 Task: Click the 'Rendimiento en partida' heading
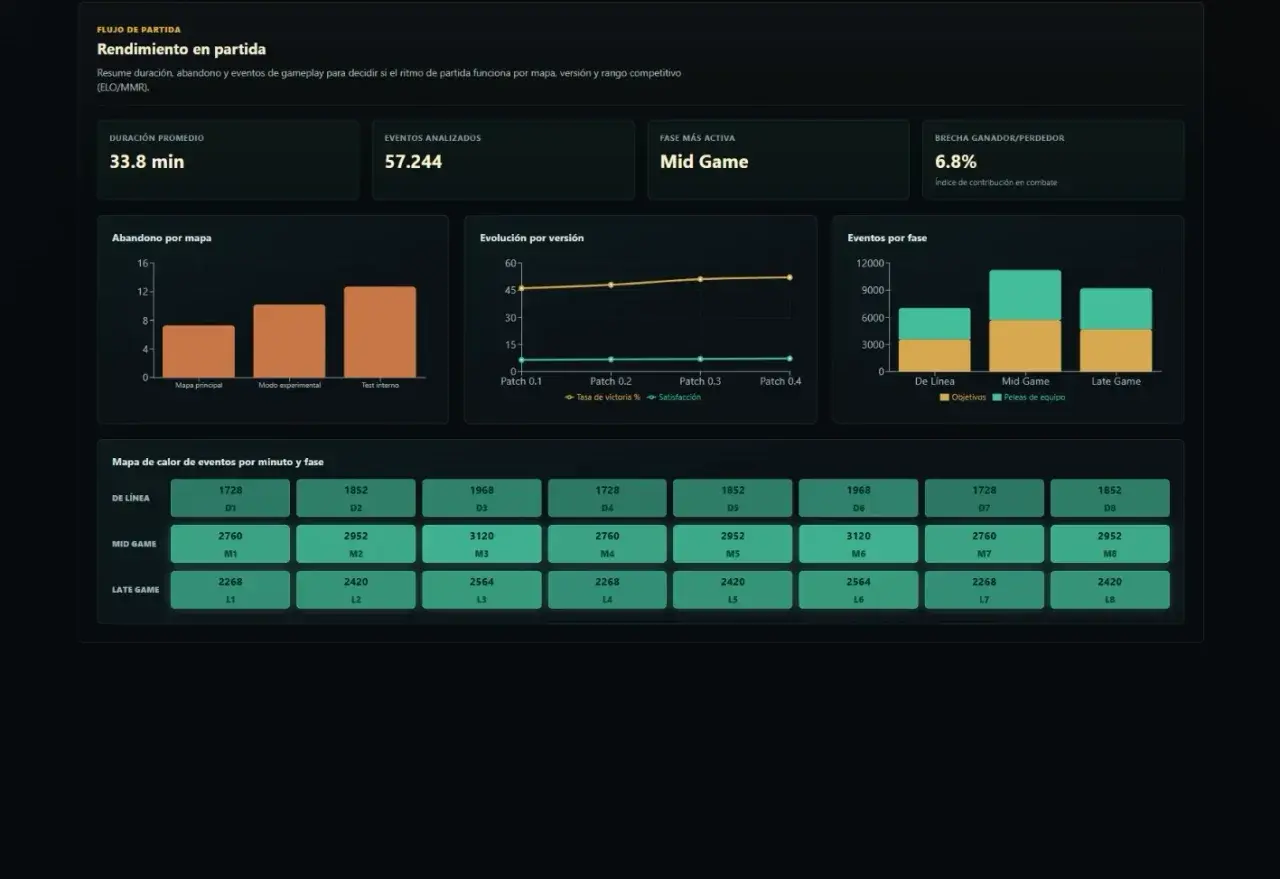coord(181,49)
